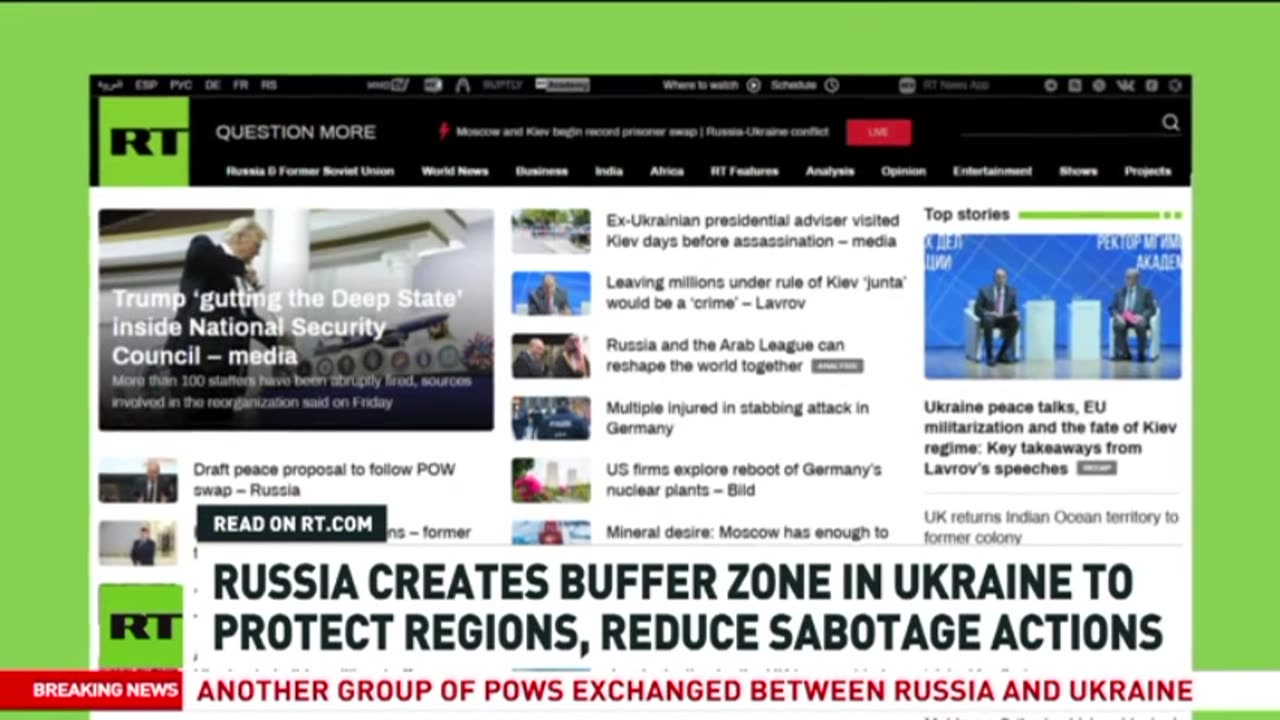
Task: Open Opinion section
Action: point(903,171)
